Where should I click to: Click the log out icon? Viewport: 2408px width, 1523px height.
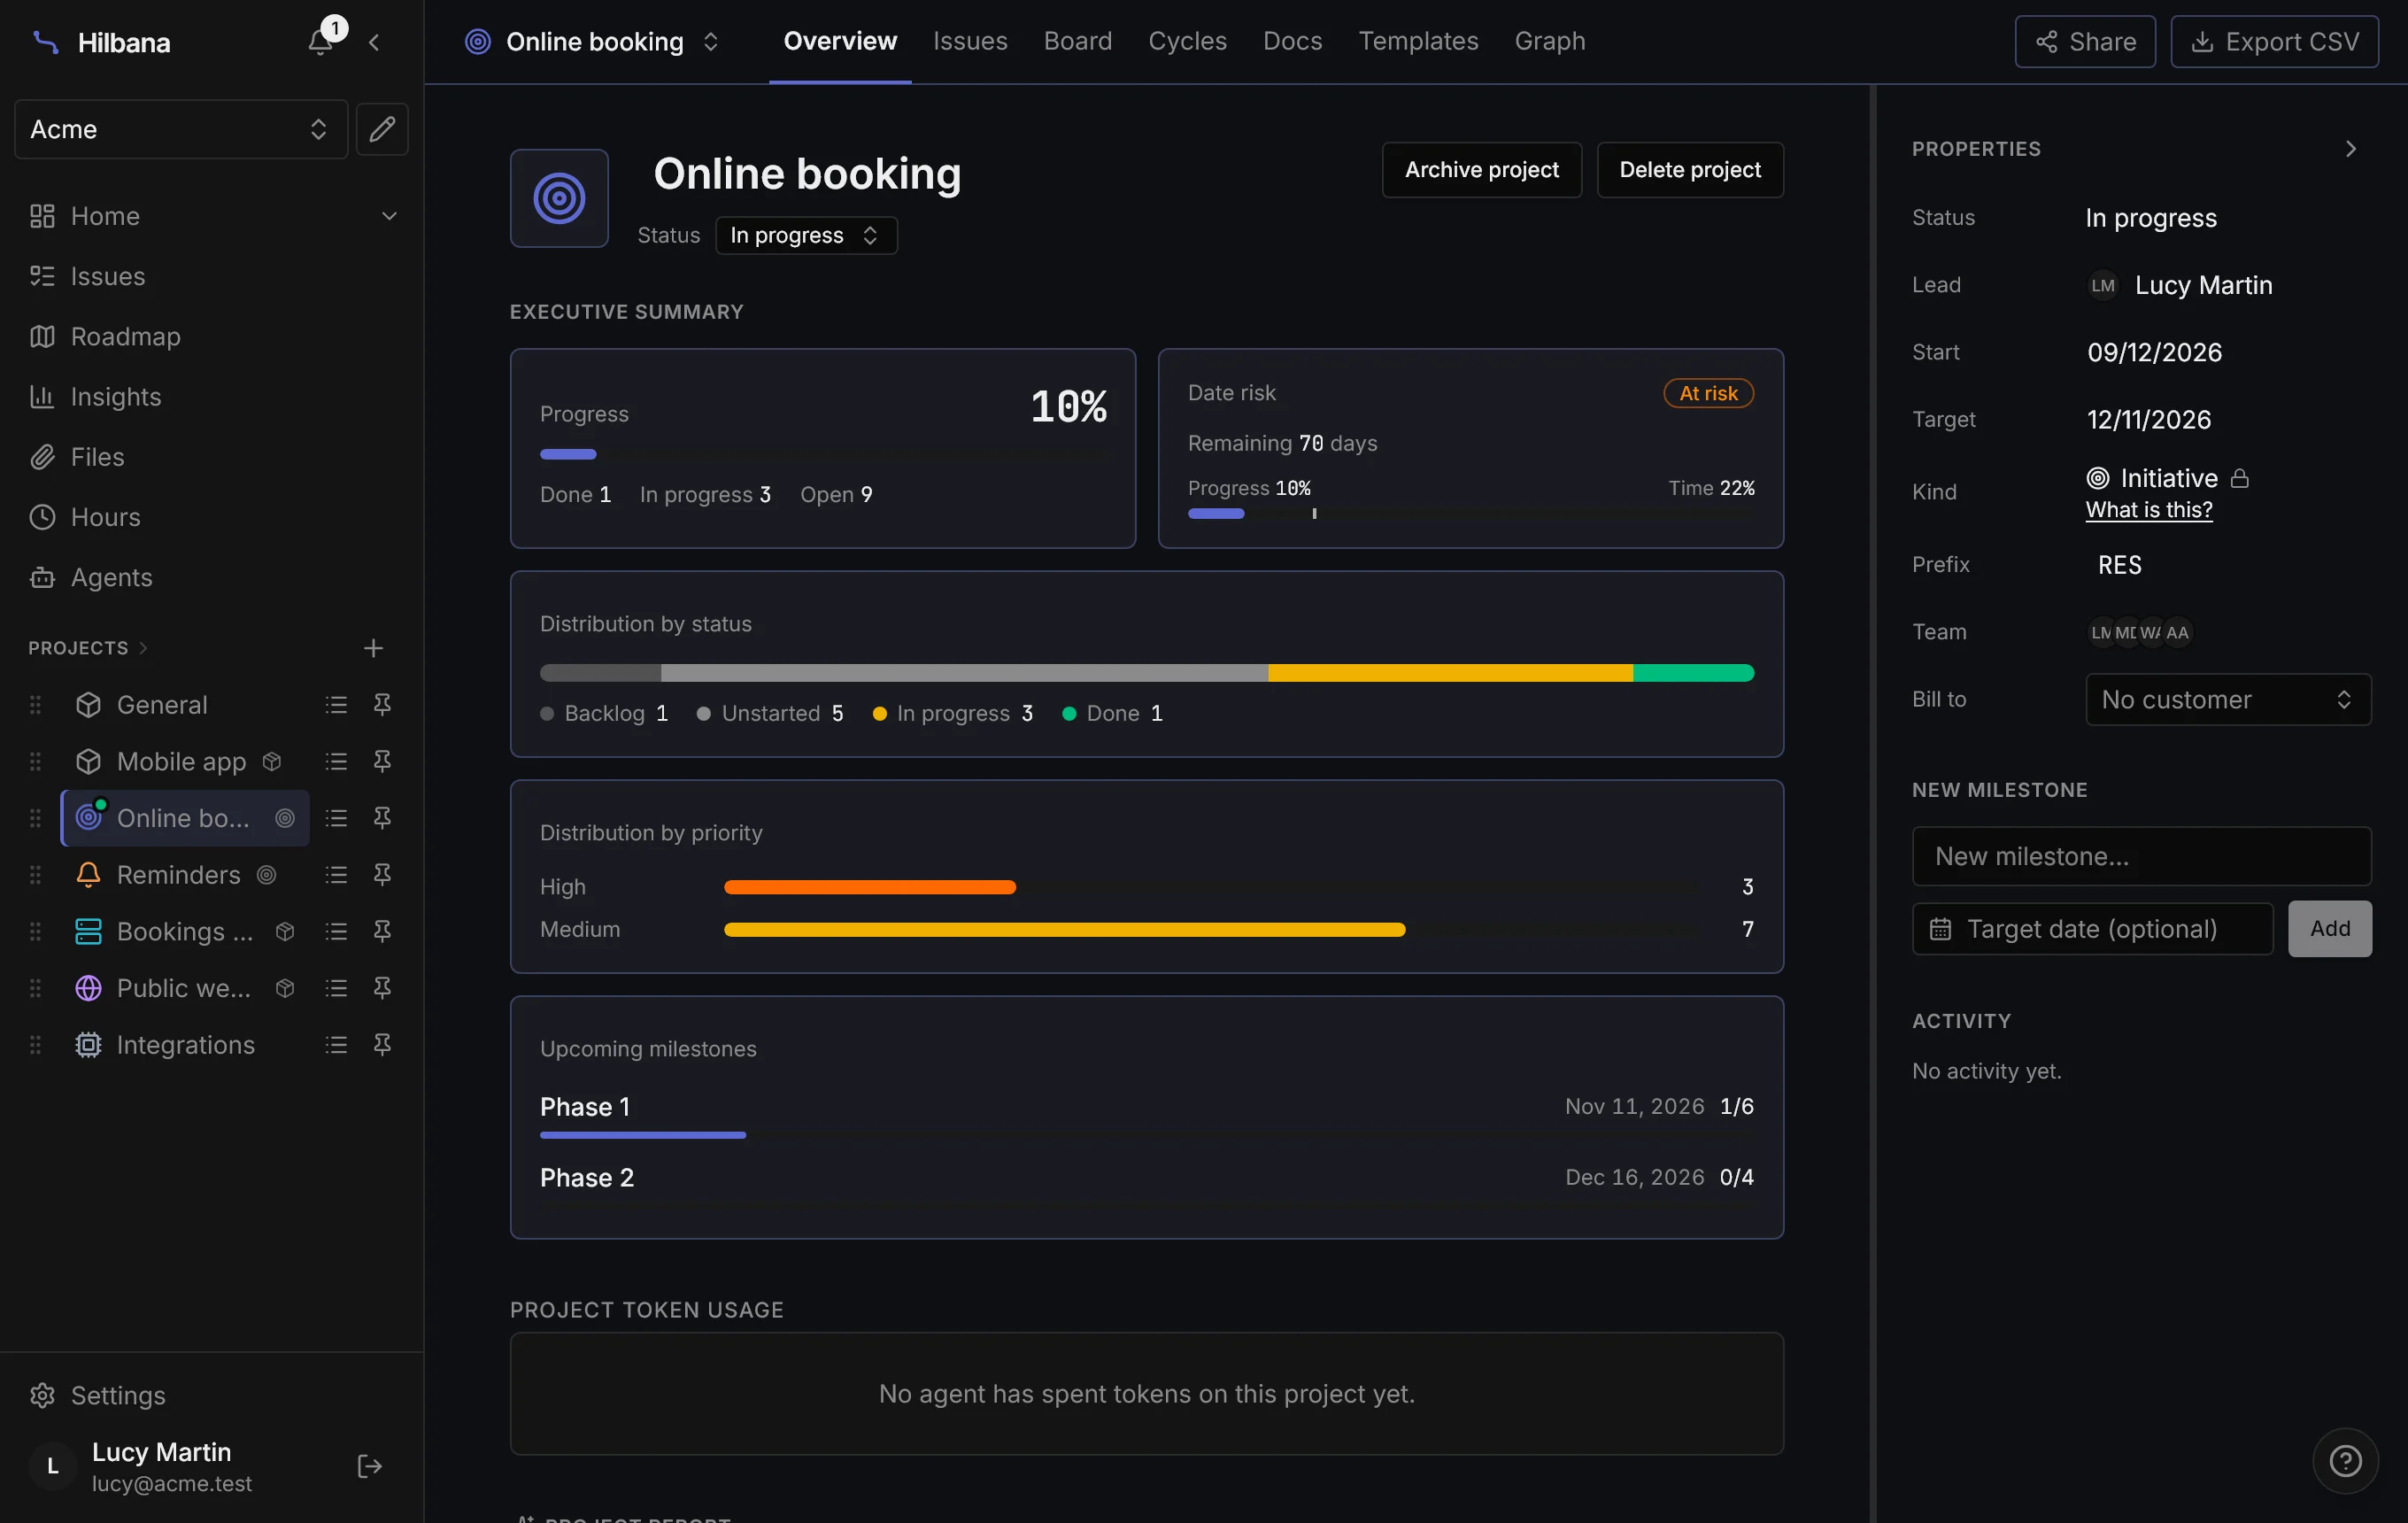point(369,1466)
